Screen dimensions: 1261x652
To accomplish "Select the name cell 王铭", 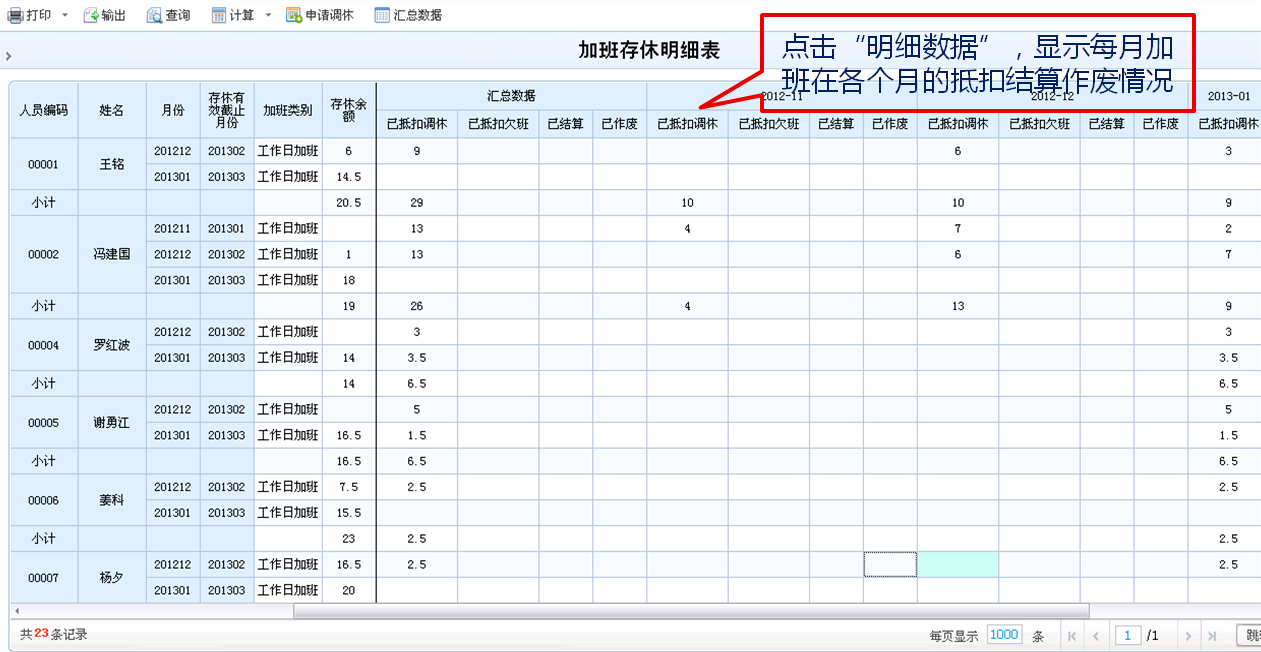I will tap(112, 164).
